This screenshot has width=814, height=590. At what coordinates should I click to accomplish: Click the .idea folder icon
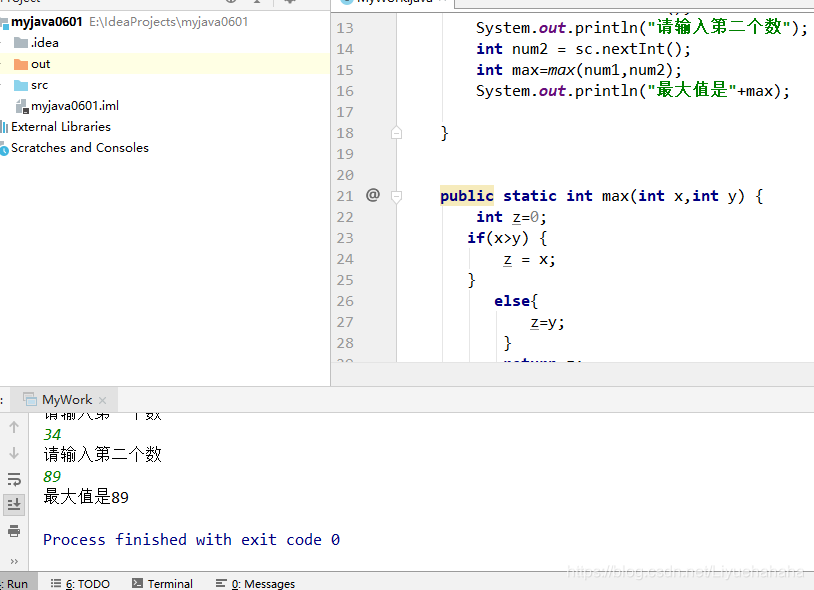click(21, 43)
